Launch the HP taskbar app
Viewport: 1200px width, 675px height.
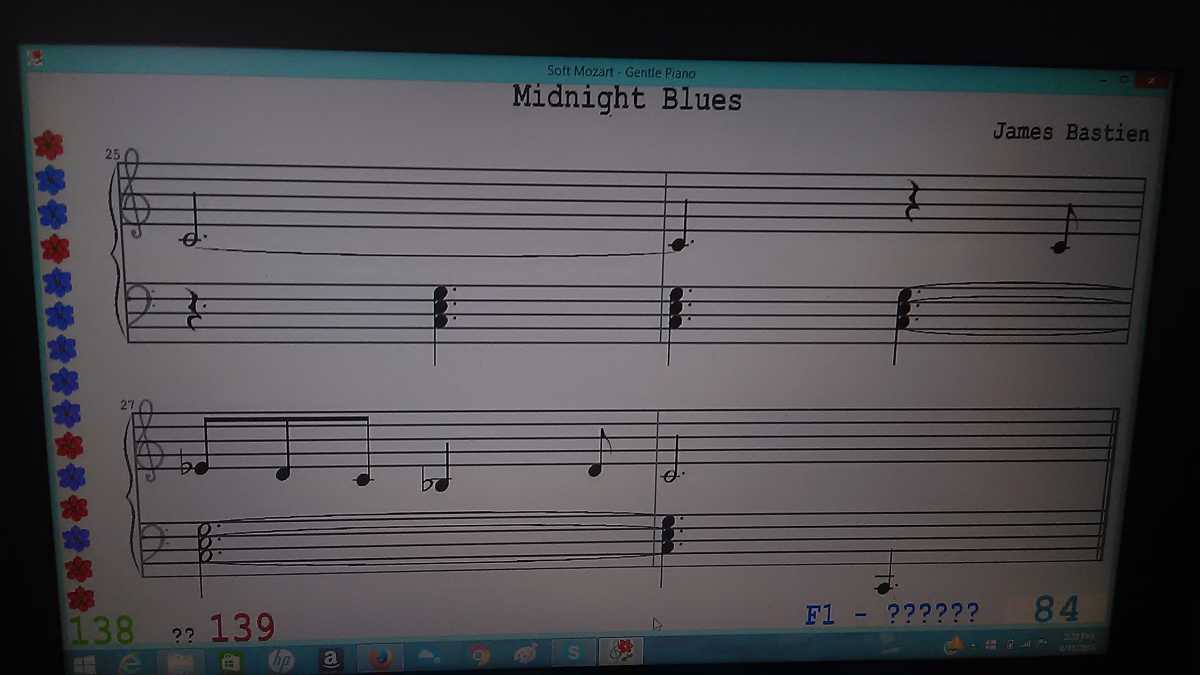coord(281,660)
